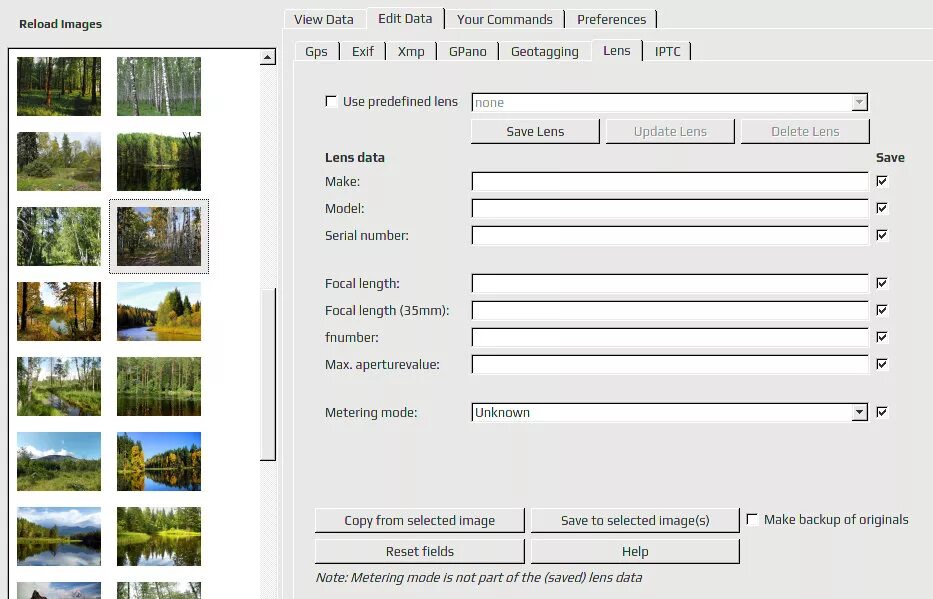
Task: Click the Reset fields button
Action: coord(419,551)
